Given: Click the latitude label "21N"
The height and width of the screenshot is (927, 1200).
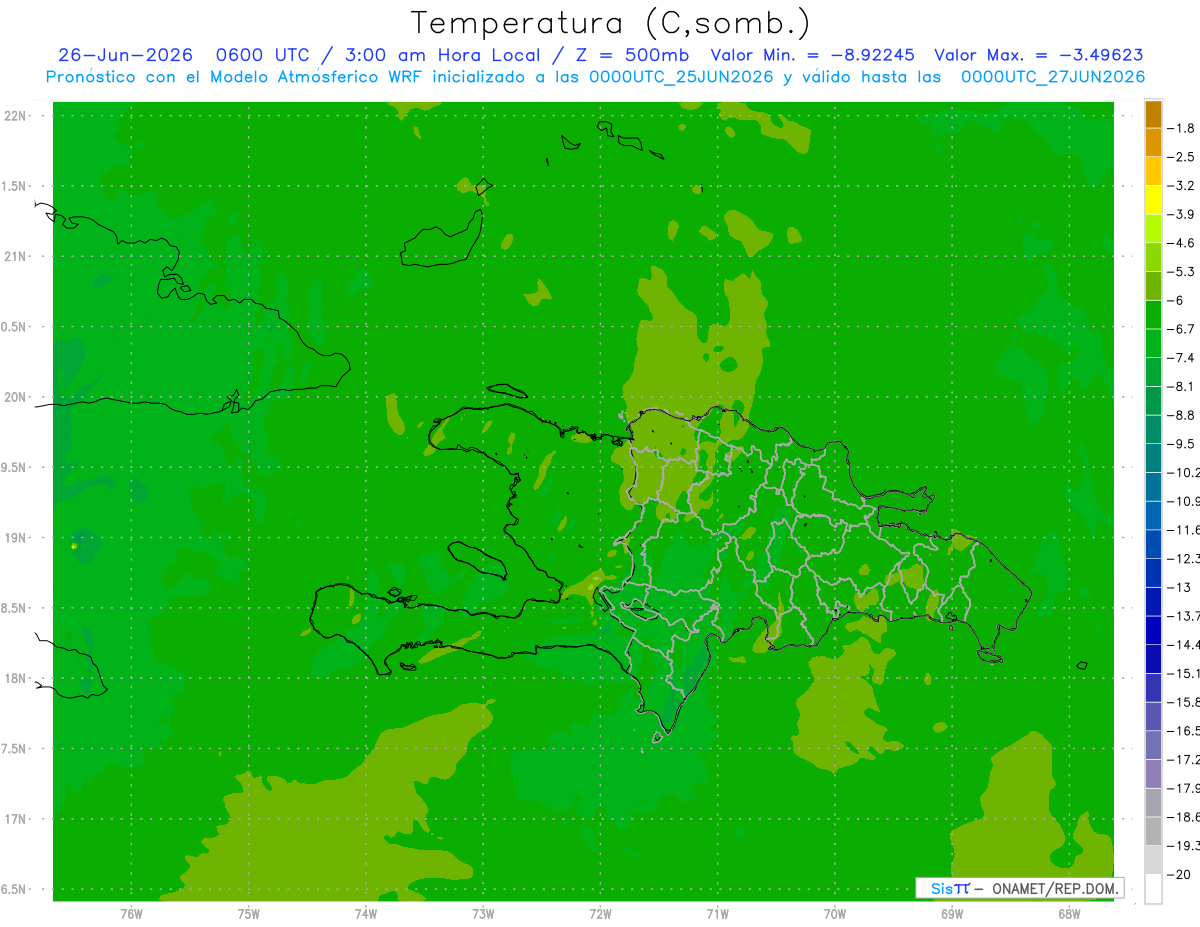Looking at the screenshot, I should (x=16, y=256).
